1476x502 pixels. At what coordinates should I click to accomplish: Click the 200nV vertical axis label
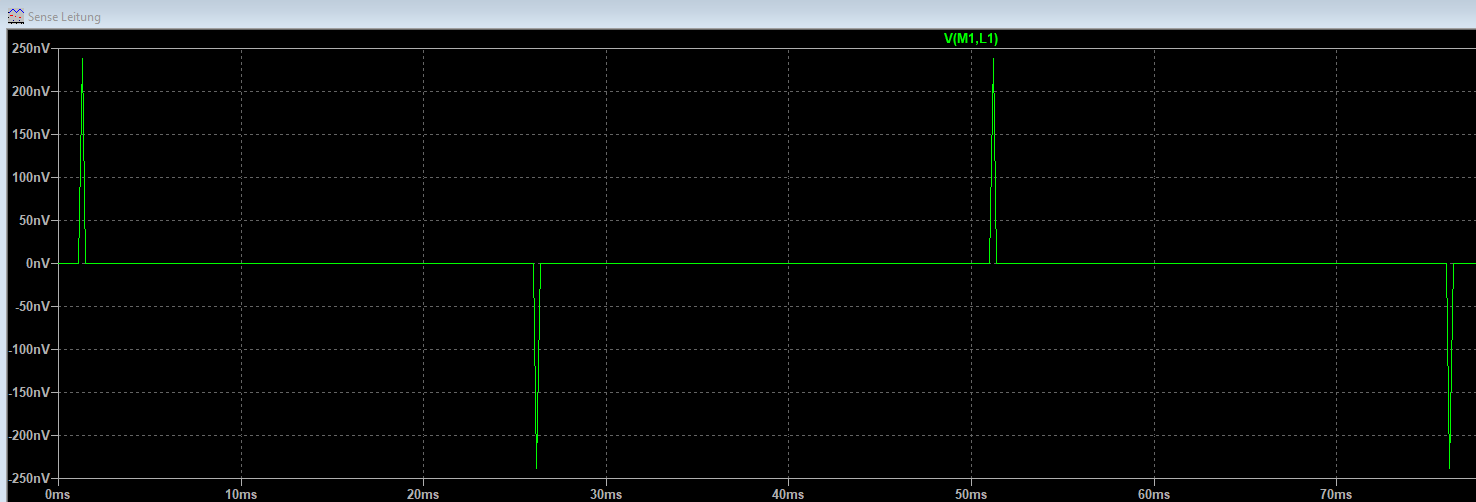pyautogui.click(x=29, y=91)
